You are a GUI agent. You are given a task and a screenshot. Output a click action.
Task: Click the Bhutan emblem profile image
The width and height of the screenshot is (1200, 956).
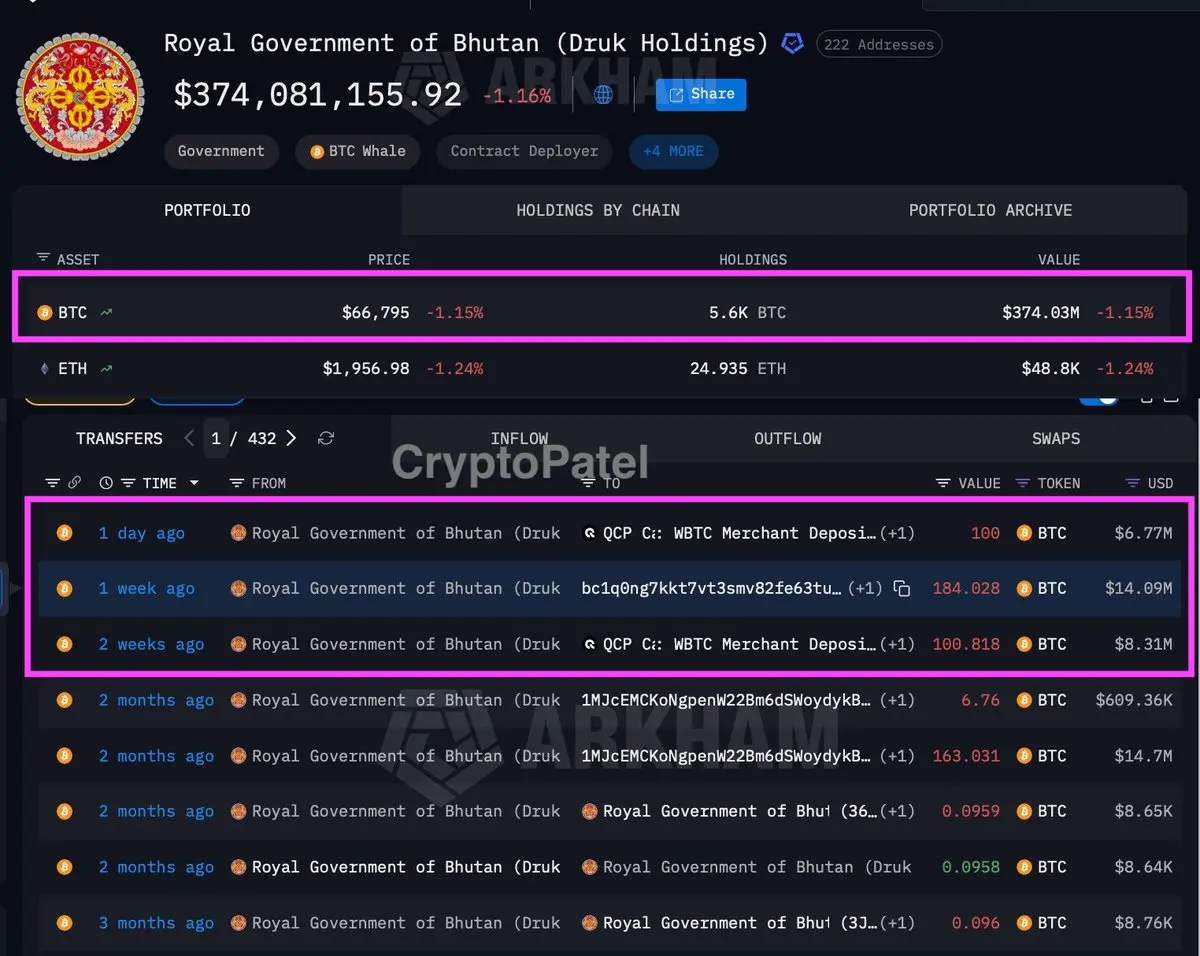(x=80, y=97)
